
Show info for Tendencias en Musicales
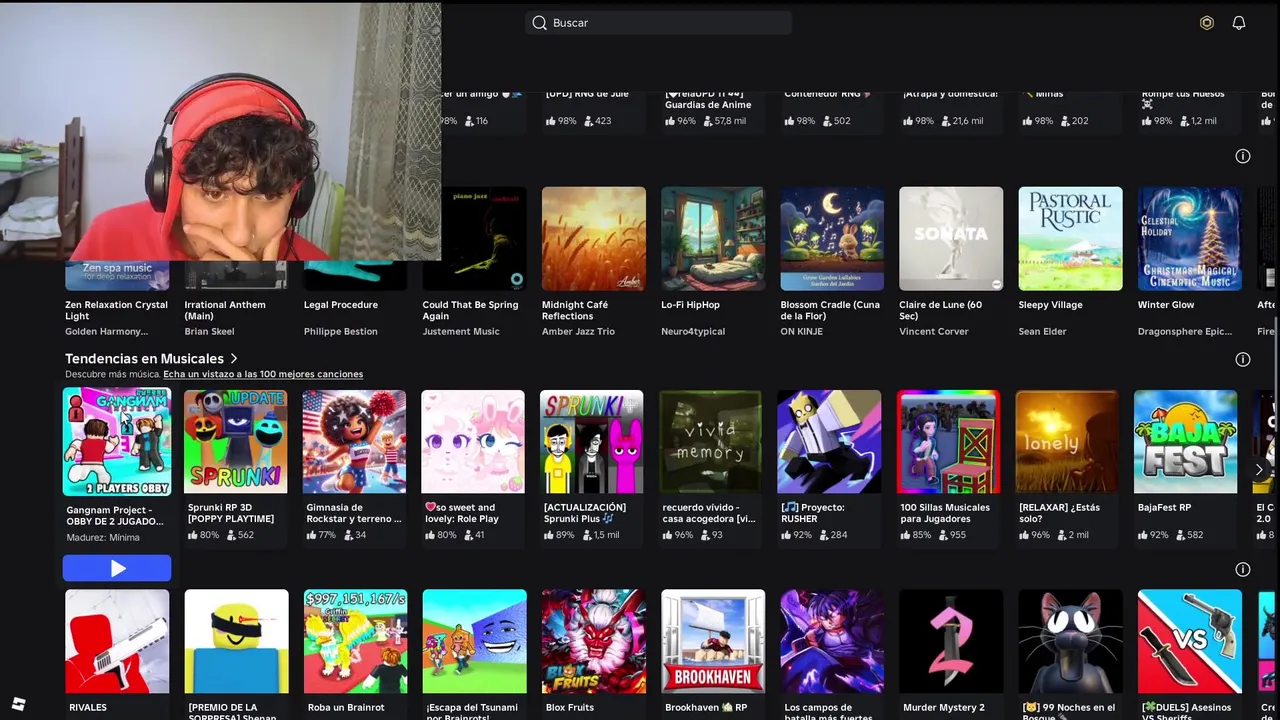[x=1243, y=359]
